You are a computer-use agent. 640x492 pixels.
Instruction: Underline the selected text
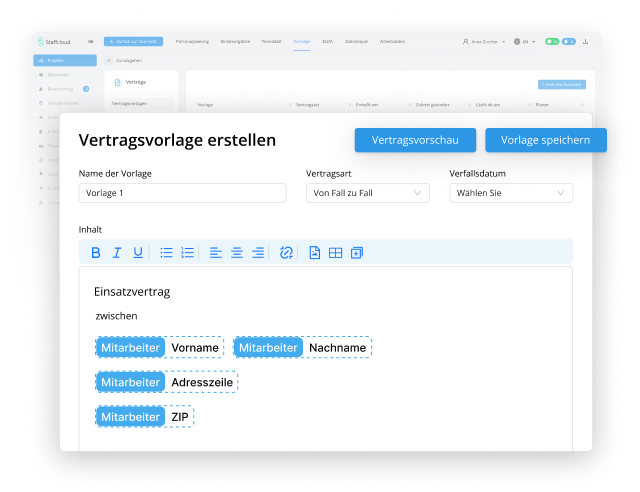click(138, 253)
